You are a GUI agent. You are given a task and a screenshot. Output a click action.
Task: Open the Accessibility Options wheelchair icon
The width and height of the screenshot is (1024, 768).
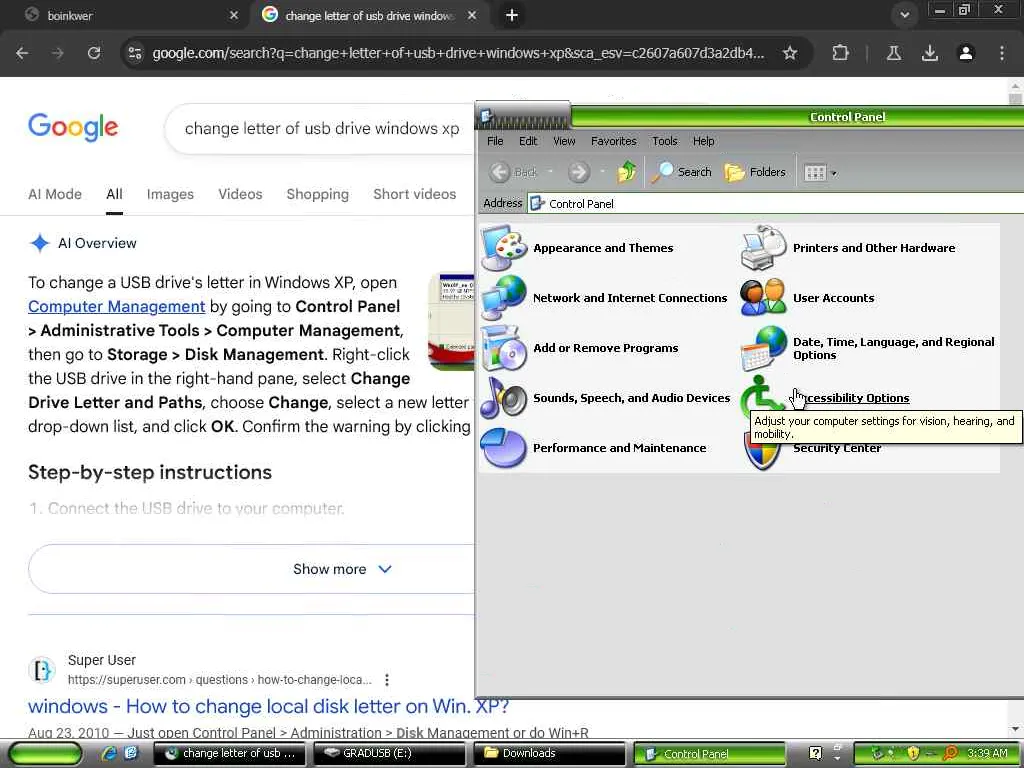[x=761, y=394]
